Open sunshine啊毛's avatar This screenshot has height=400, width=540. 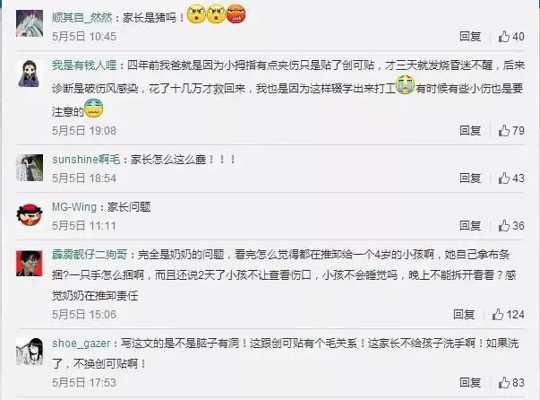click(x=30, y=168)
